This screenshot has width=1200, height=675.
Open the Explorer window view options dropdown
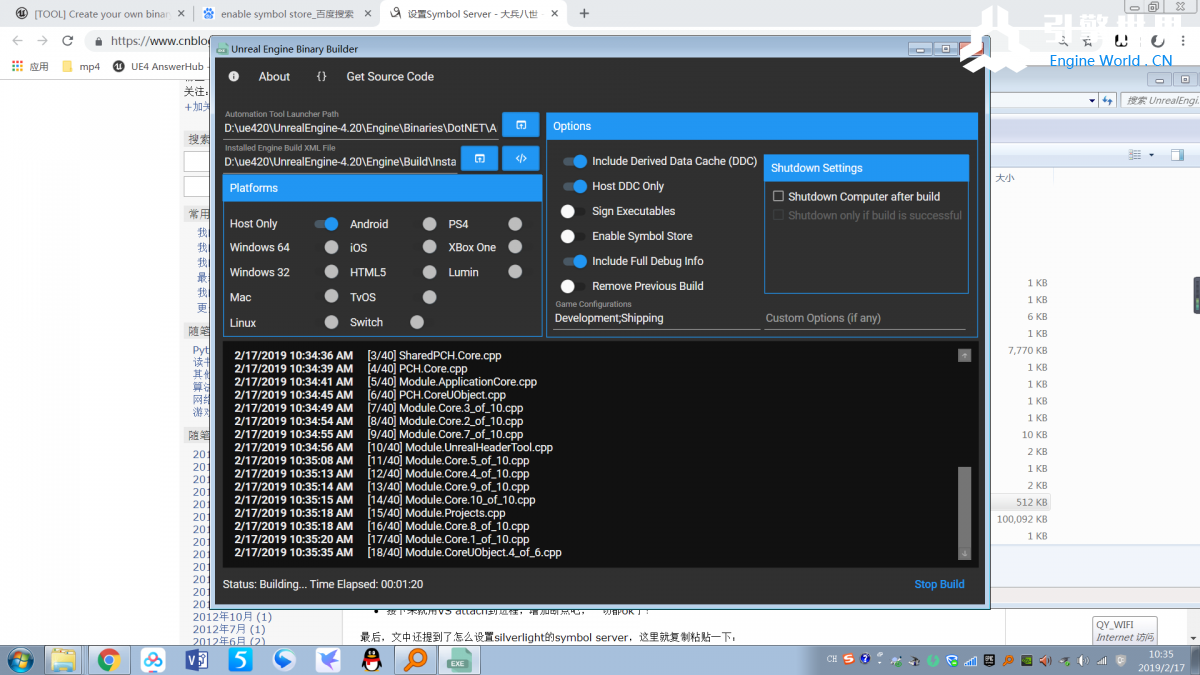(1152, 155)
